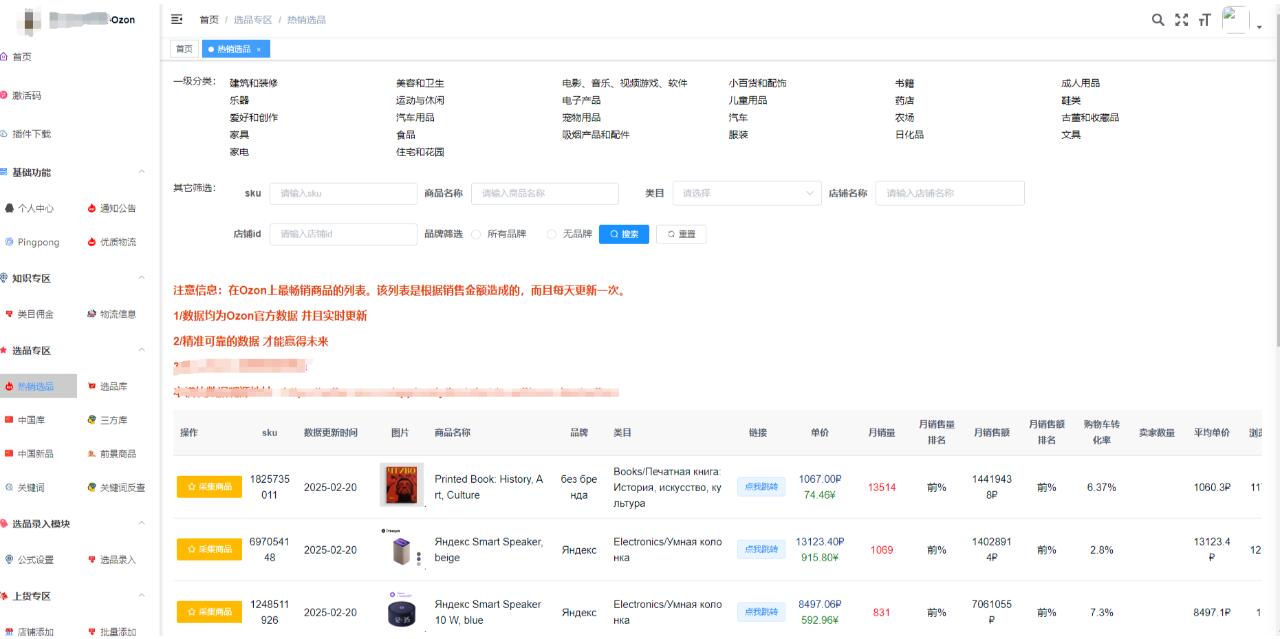This screenshot has height=639, width=1280.
Task: Click 采集商品 for Smart Speaker beige row
Action: (209, 549)
